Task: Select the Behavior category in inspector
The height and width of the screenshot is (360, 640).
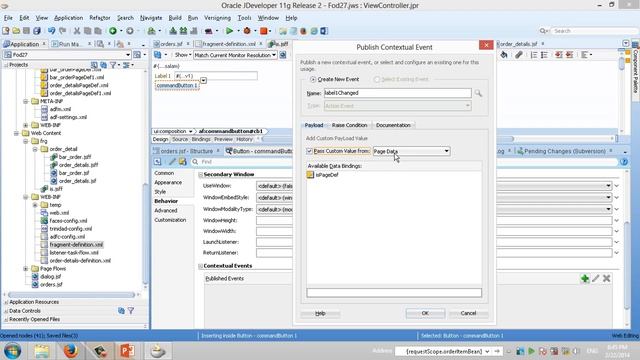Action: (x=166, y=201)
